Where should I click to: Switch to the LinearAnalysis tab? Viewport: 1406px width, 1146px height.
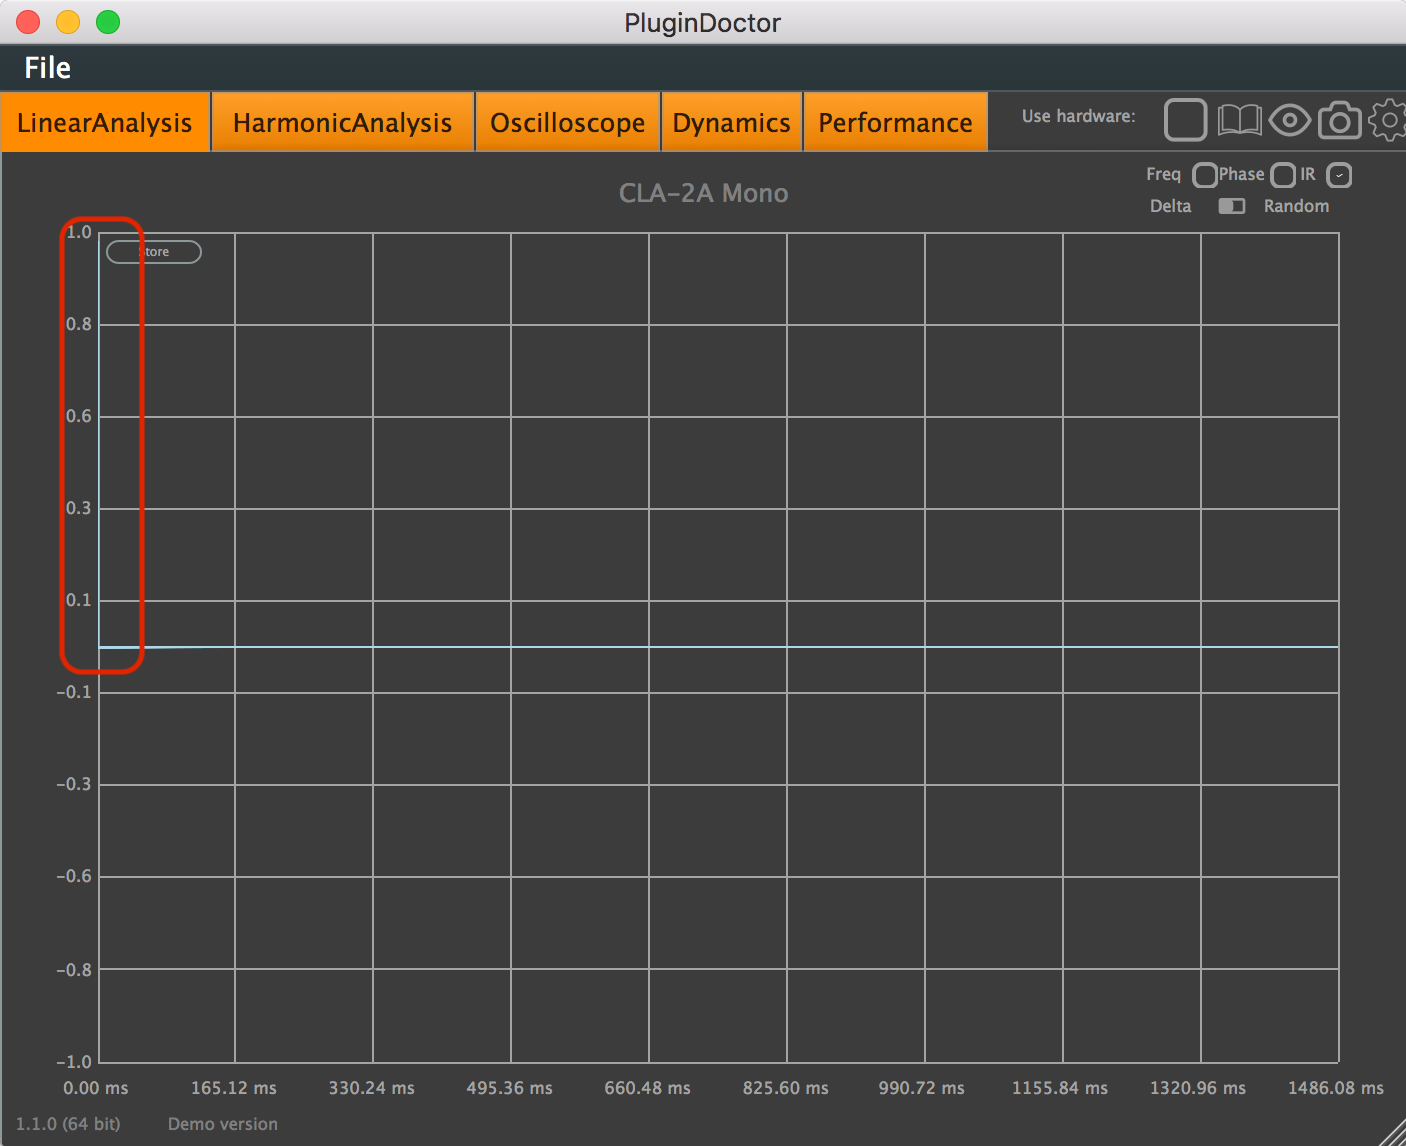[105, 122]
